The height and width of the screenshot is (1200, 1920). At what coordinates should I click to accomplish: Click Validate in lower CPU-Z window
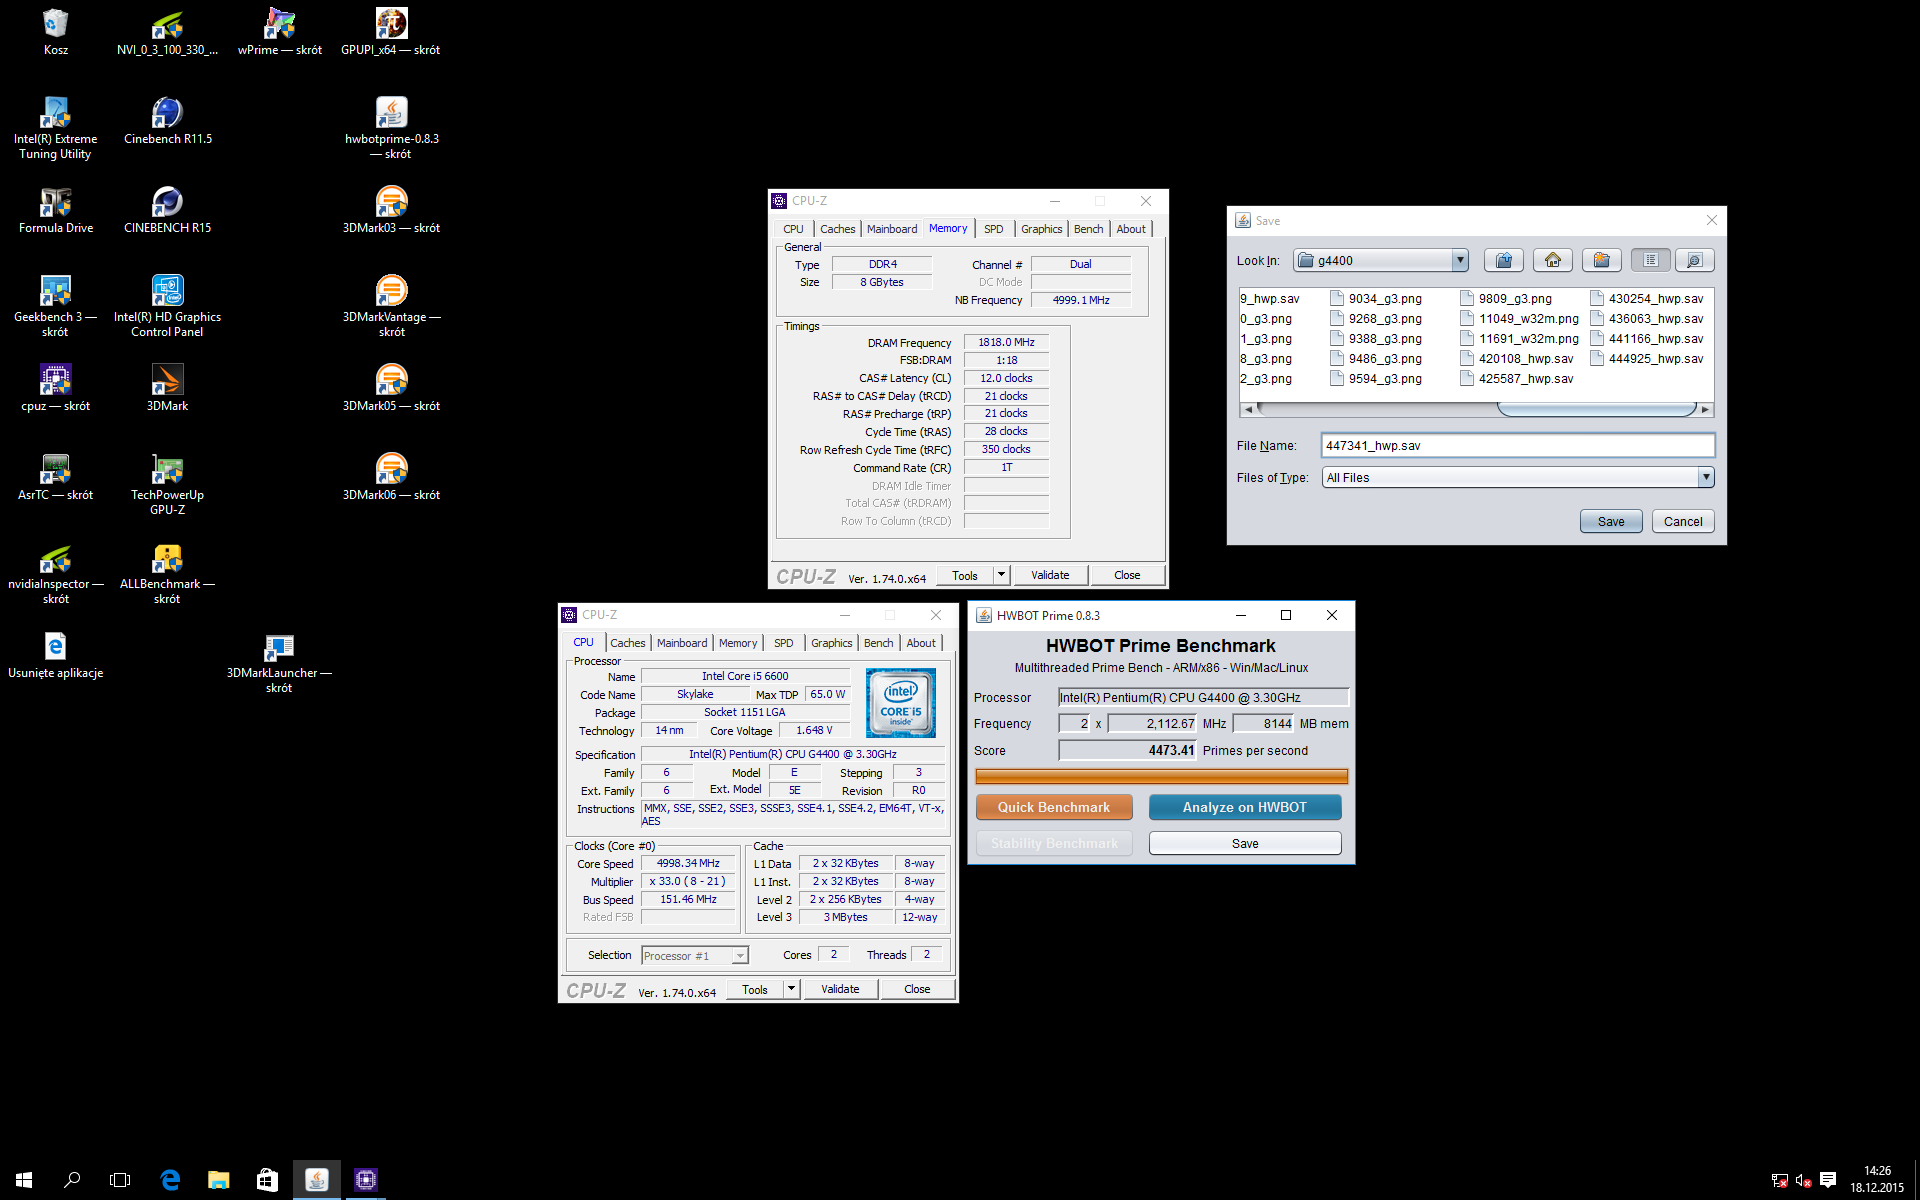[x=840, y=989]
